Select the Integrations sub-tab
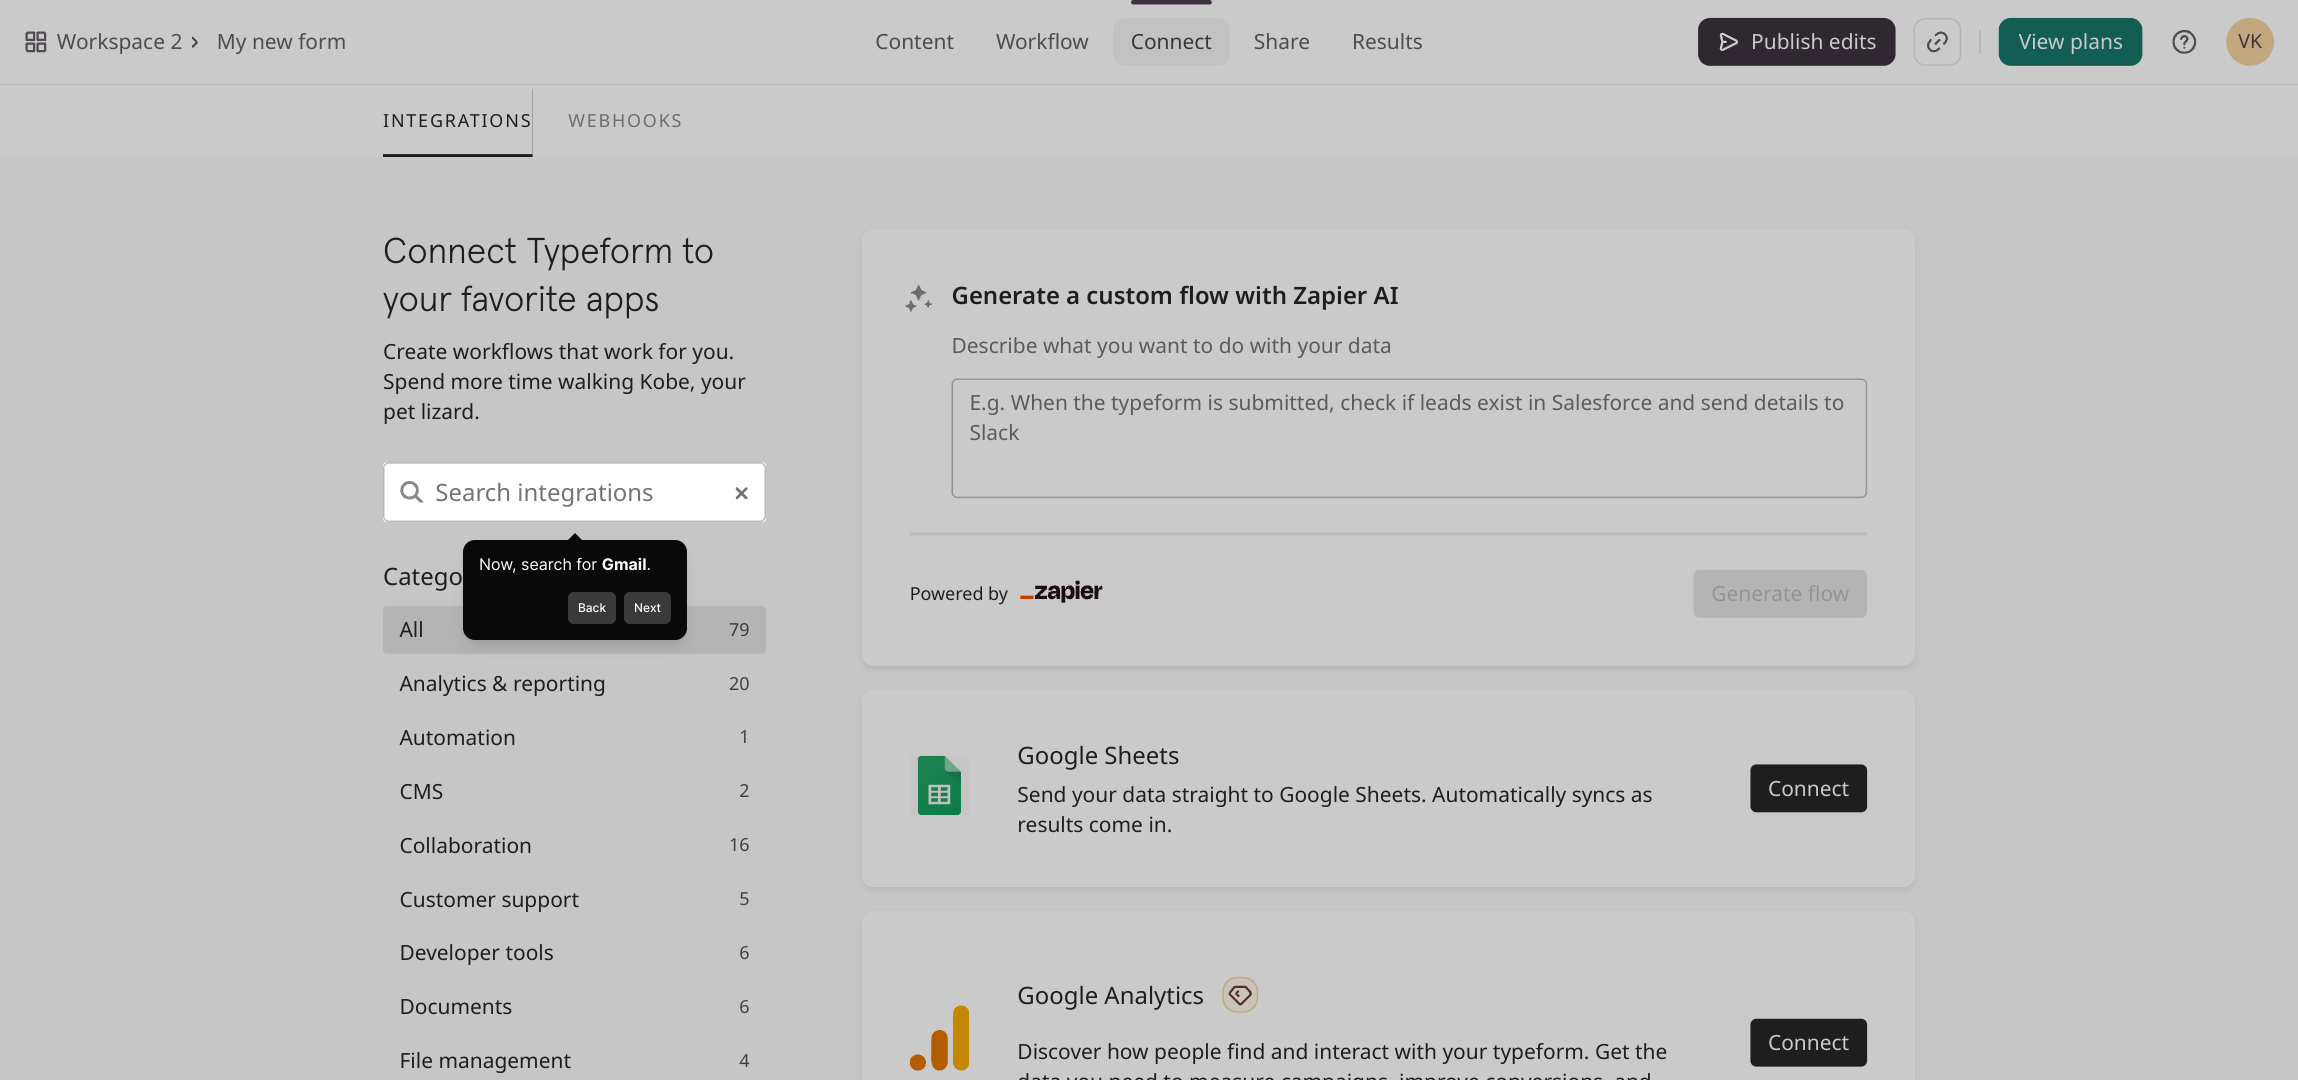 (x=457, y=121)
